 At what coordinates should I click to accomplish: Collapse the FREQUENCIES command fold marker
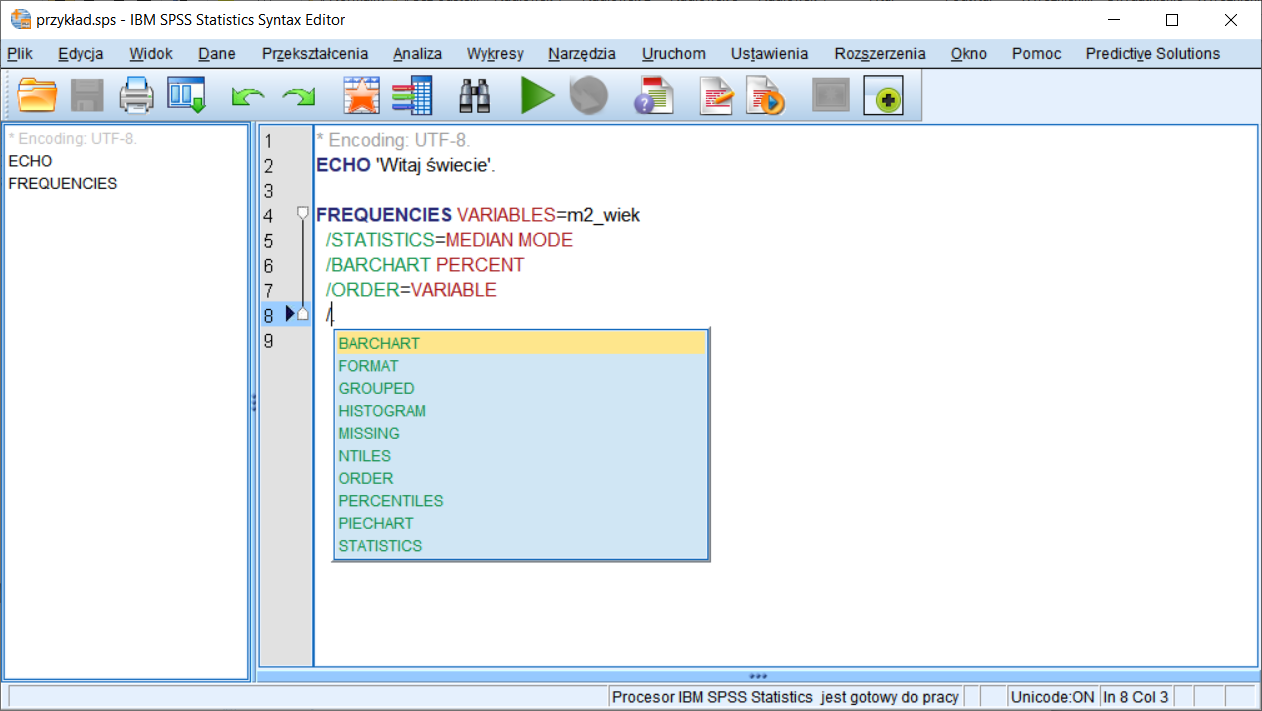tap(303, 213)
